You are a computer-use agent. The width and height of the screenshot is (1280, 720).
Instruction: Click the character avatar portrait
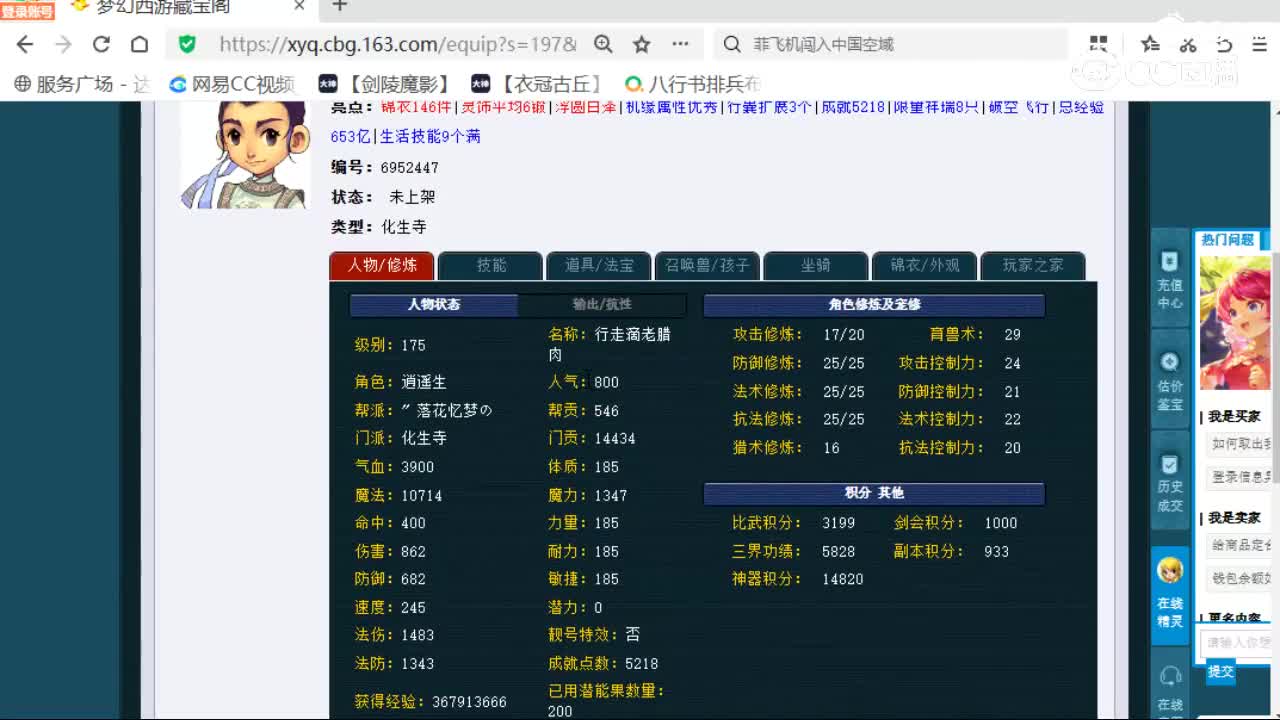245,155
